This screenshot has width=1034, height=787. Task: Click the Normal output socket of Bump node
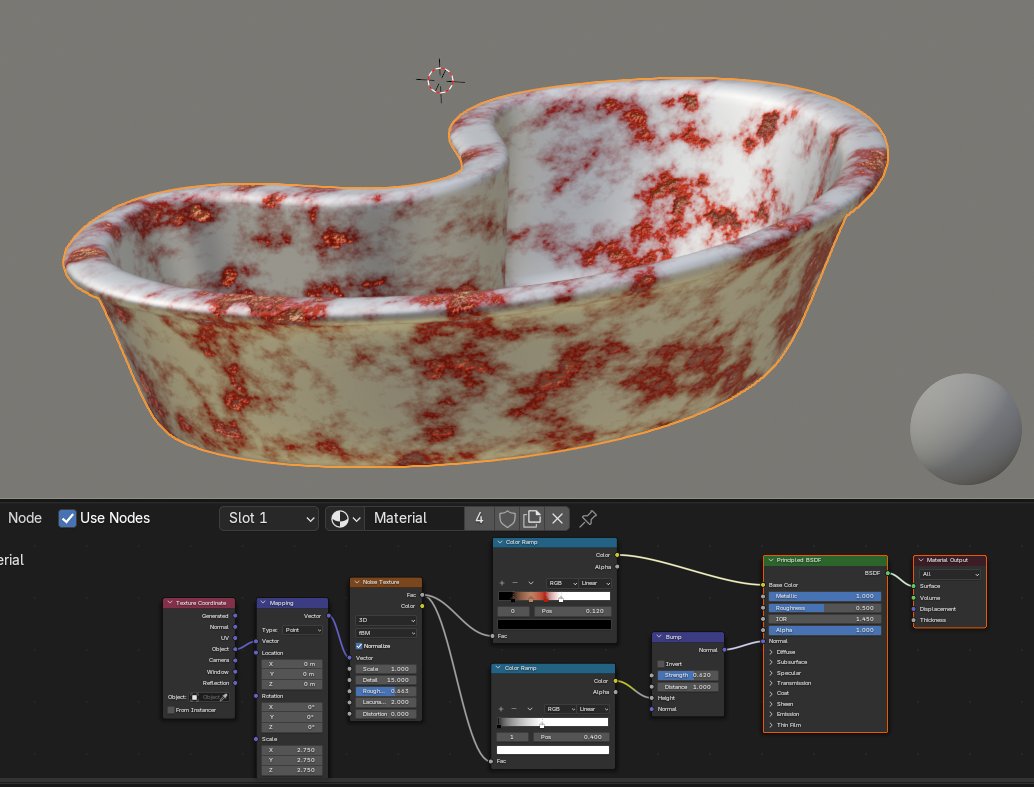[x=724, y=650]
